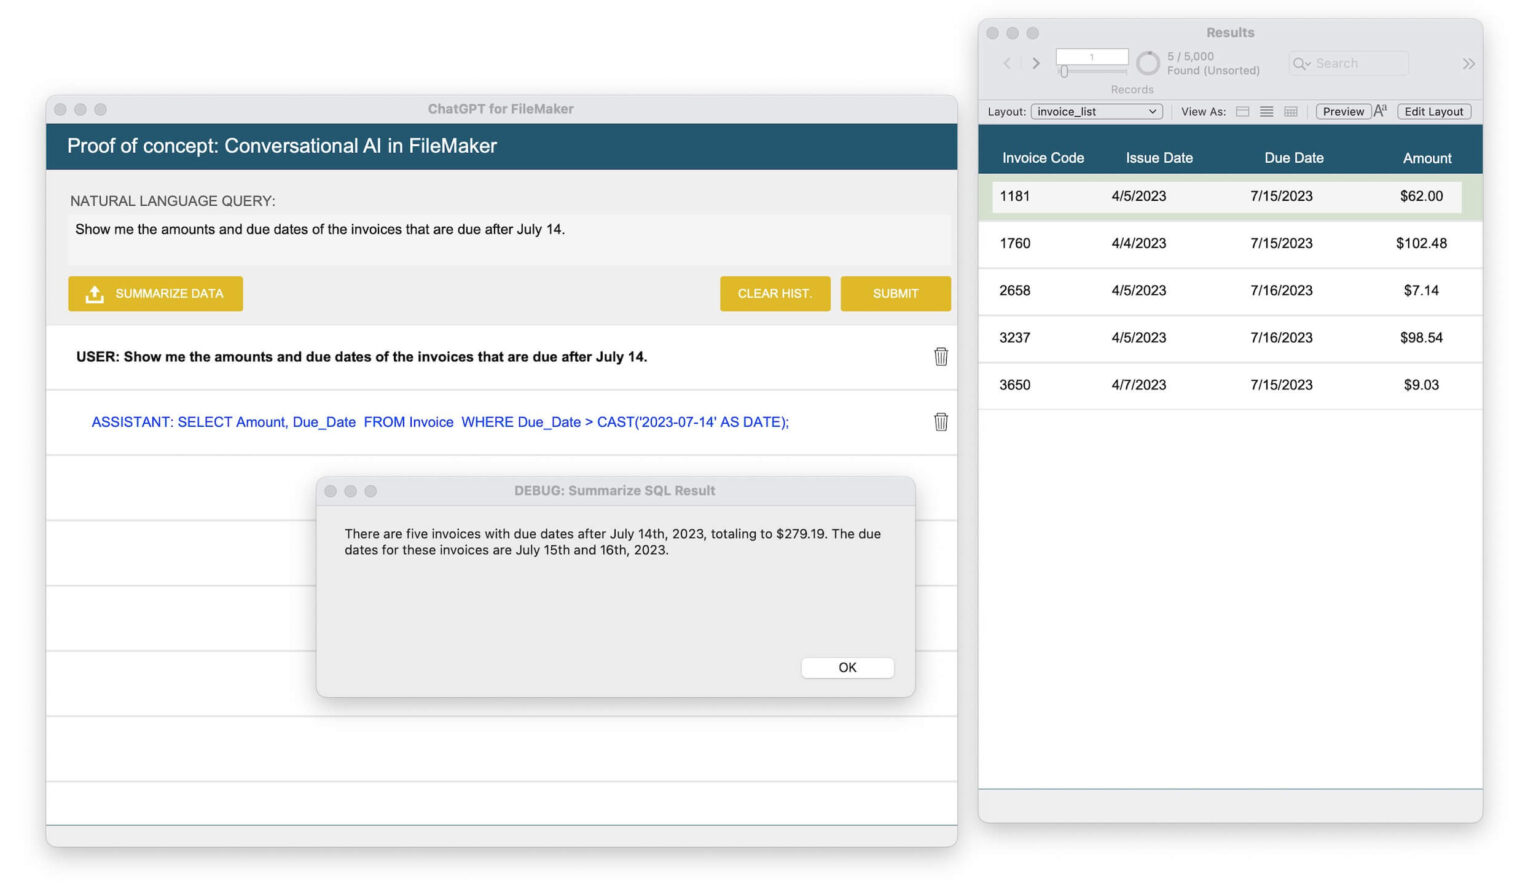Open the Layout invoice_list dropdown
The height and width of the screenshot is (890, 1536).
[1096, 112]
